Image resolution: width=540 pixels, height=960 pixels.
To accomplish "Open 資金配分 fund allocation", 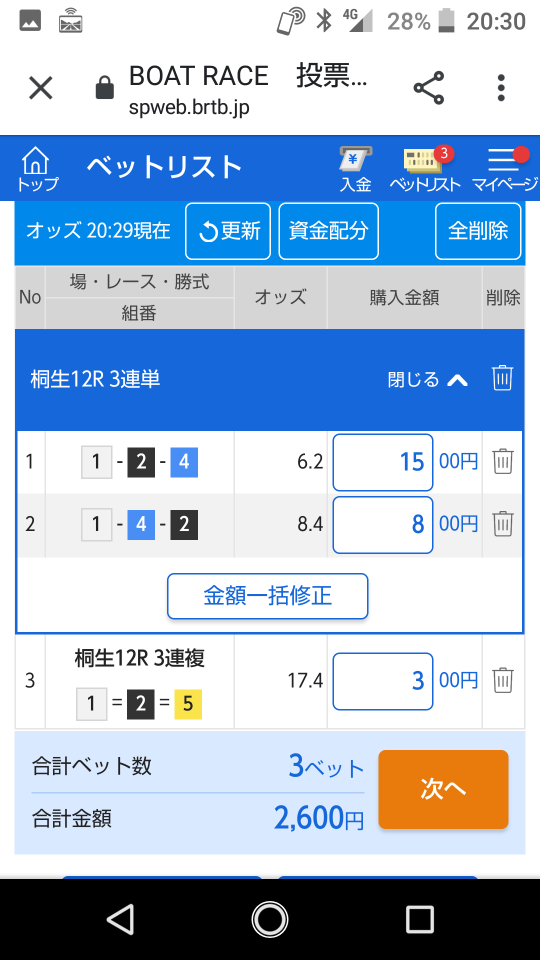I will pyautogui.click(x=329, y=231).
